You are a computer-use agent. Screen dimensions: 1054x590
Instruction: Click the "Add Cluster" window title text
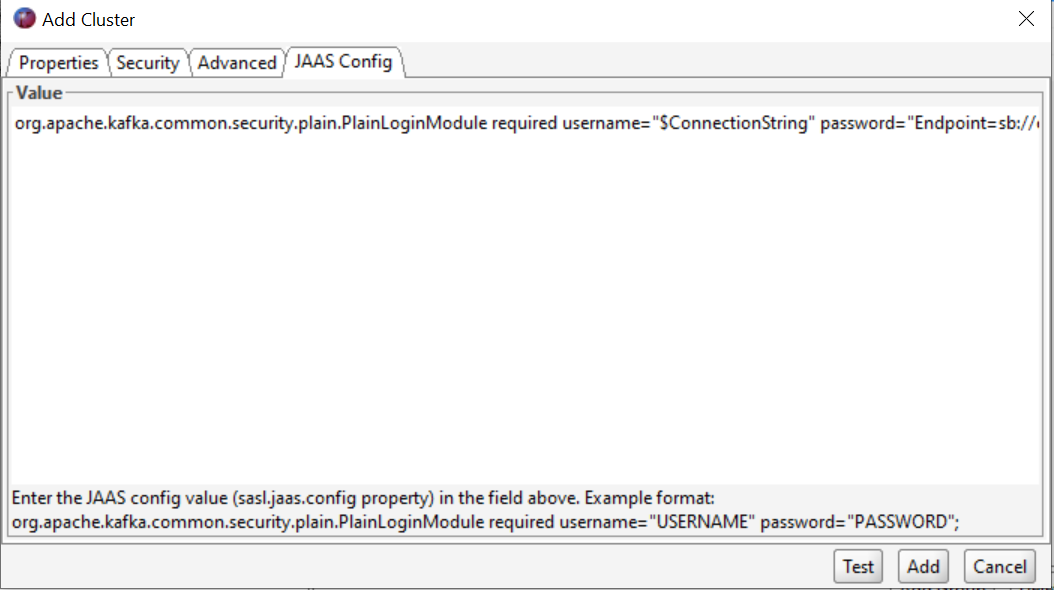[89, 20]
